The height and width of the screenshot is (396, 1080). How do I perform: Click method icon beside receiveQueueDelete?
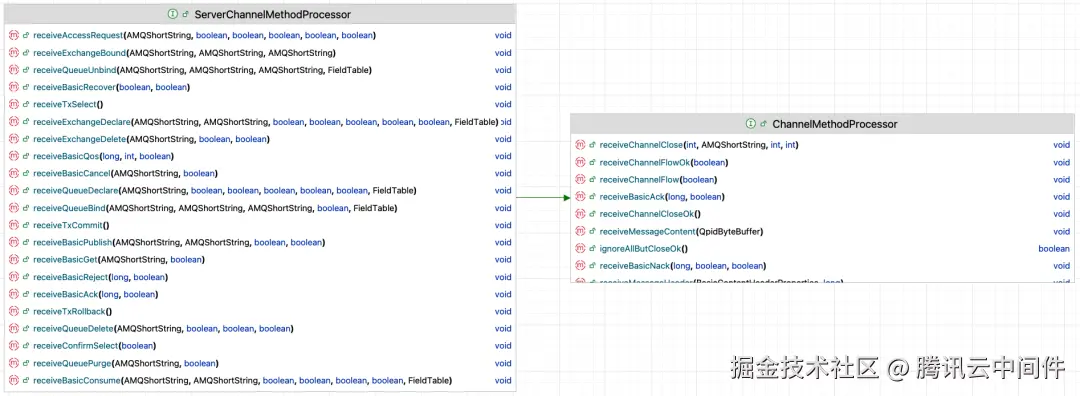tap(14, 328)
